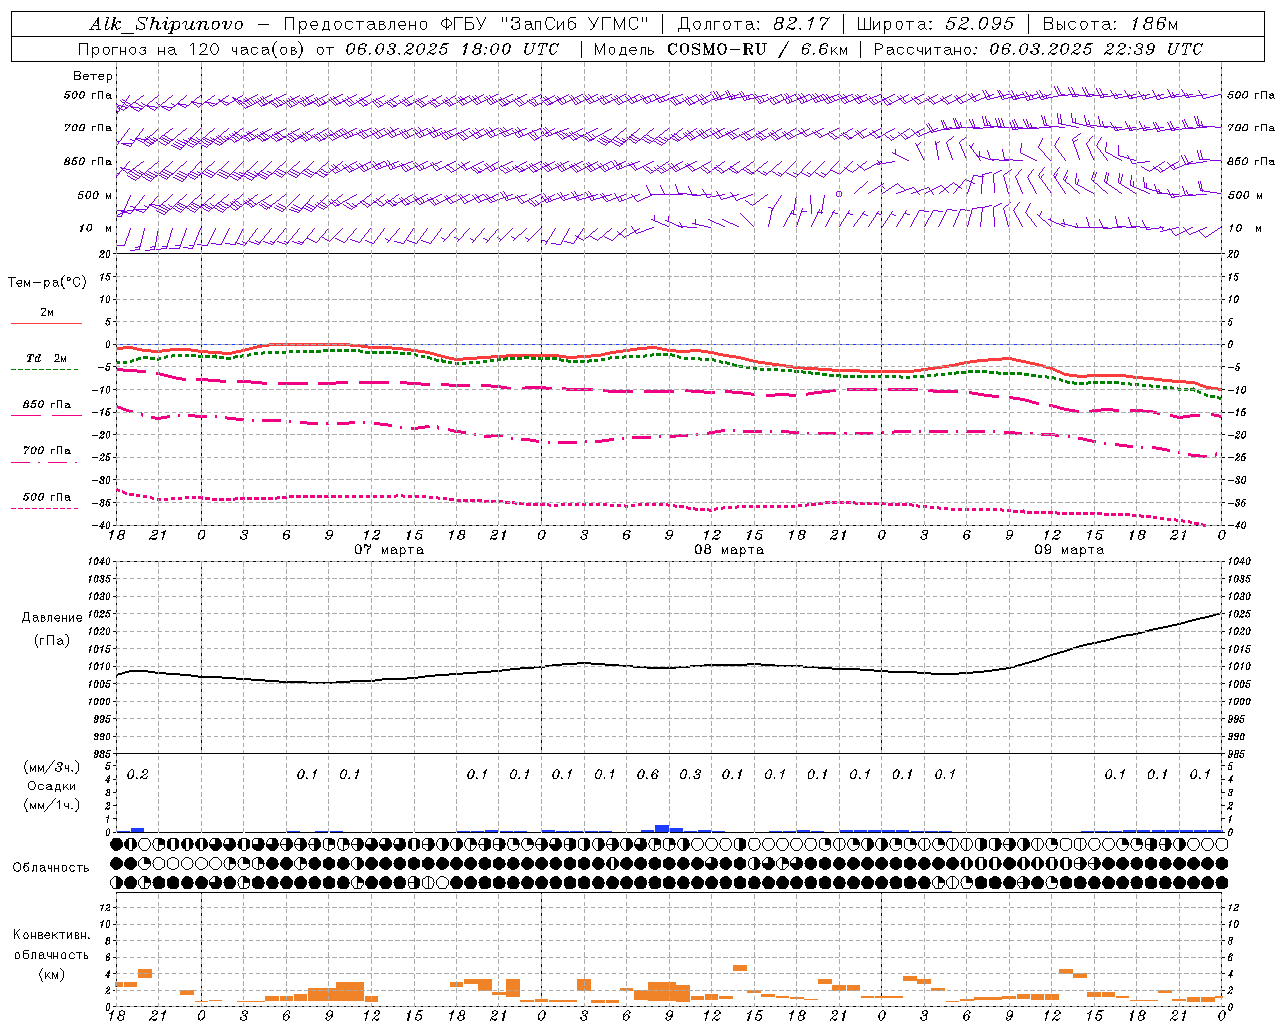
Task: Click '(км)' convective cloud unit label
Action: coord(51,974)
